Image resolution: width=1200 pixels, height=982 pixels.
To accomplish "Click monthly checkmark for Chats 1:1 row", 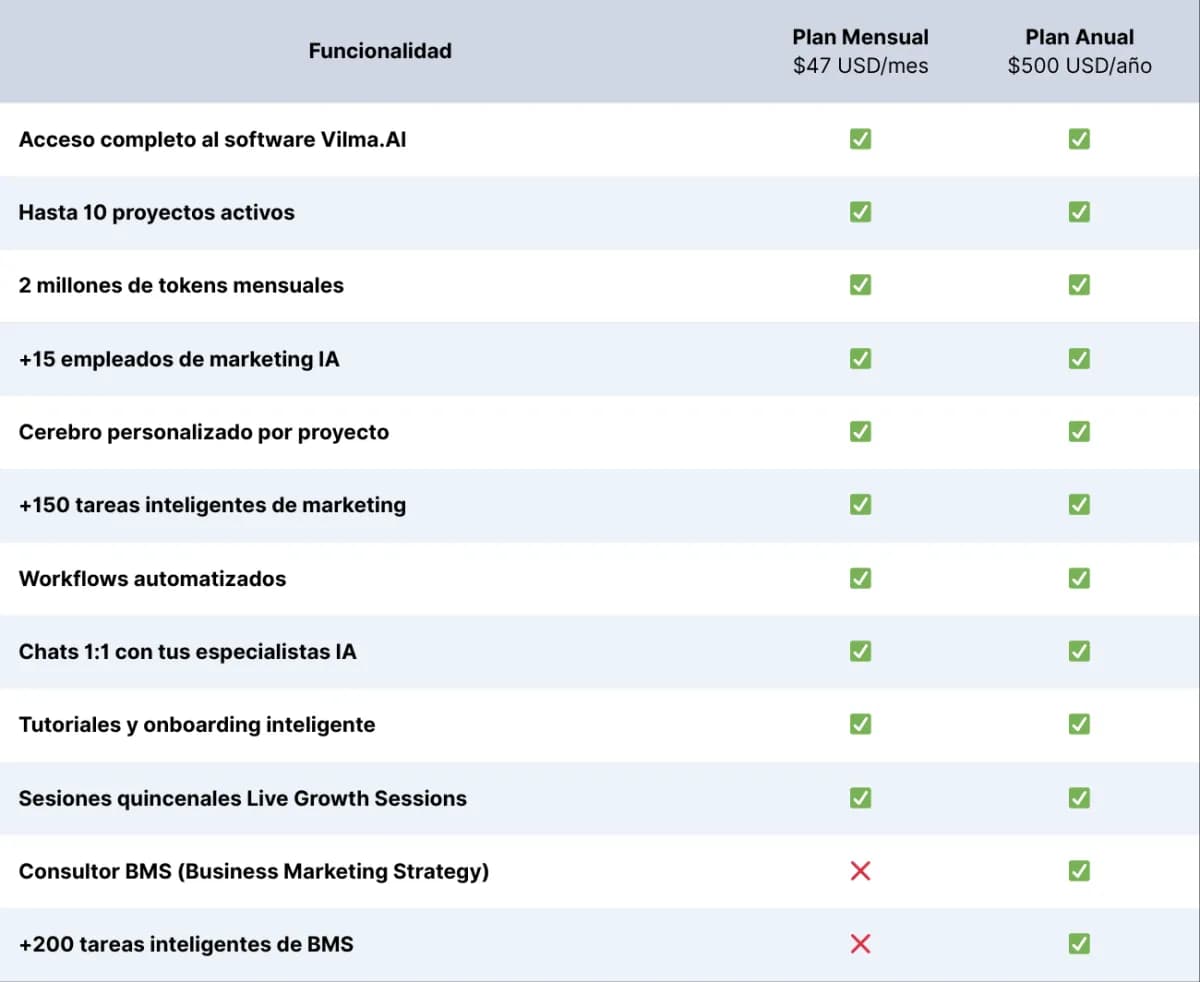I will (860, 651).
